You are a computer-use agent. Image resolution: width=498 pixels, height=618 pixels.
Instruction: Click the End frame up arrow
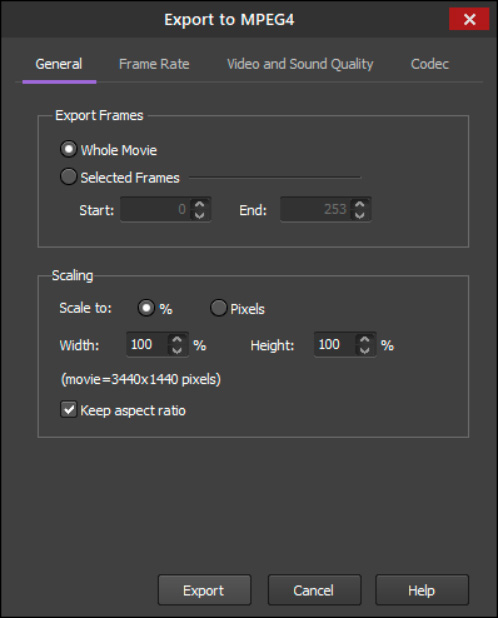(360, 204)
